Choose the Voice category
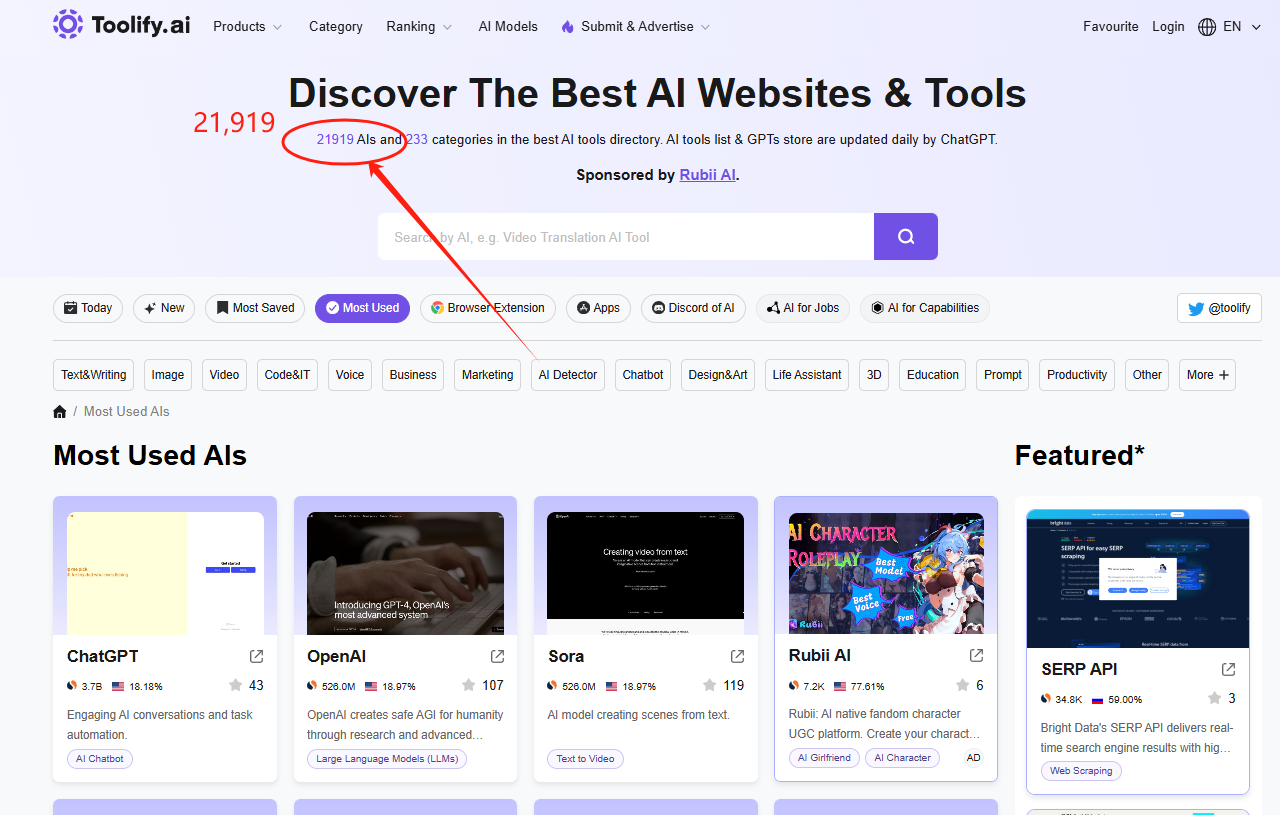The image size is (1280, 815). (x=350, y=375)
